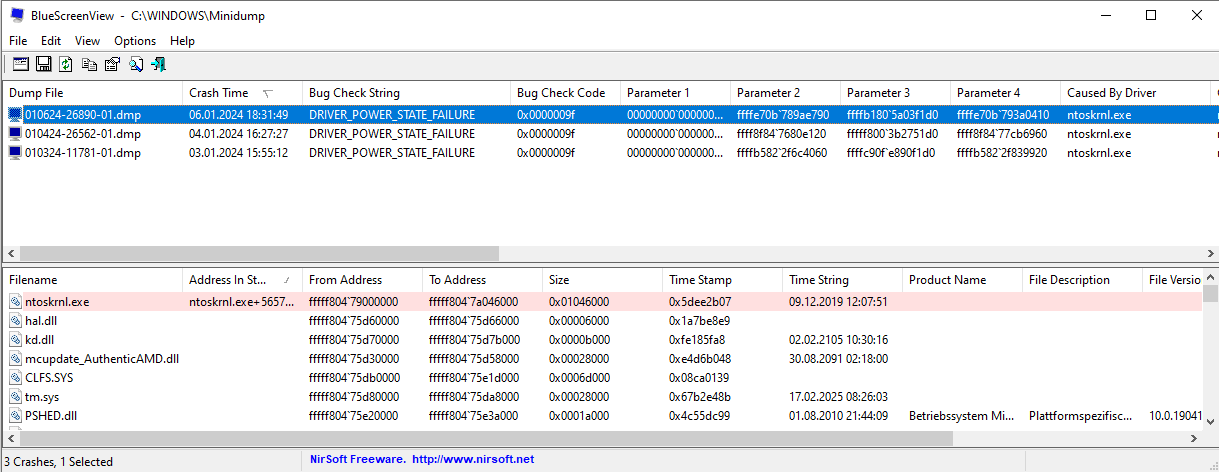This screenshot has width=1219, height=472.
Task: Sort by Bug Check String column header
Action: pos(407,93)
